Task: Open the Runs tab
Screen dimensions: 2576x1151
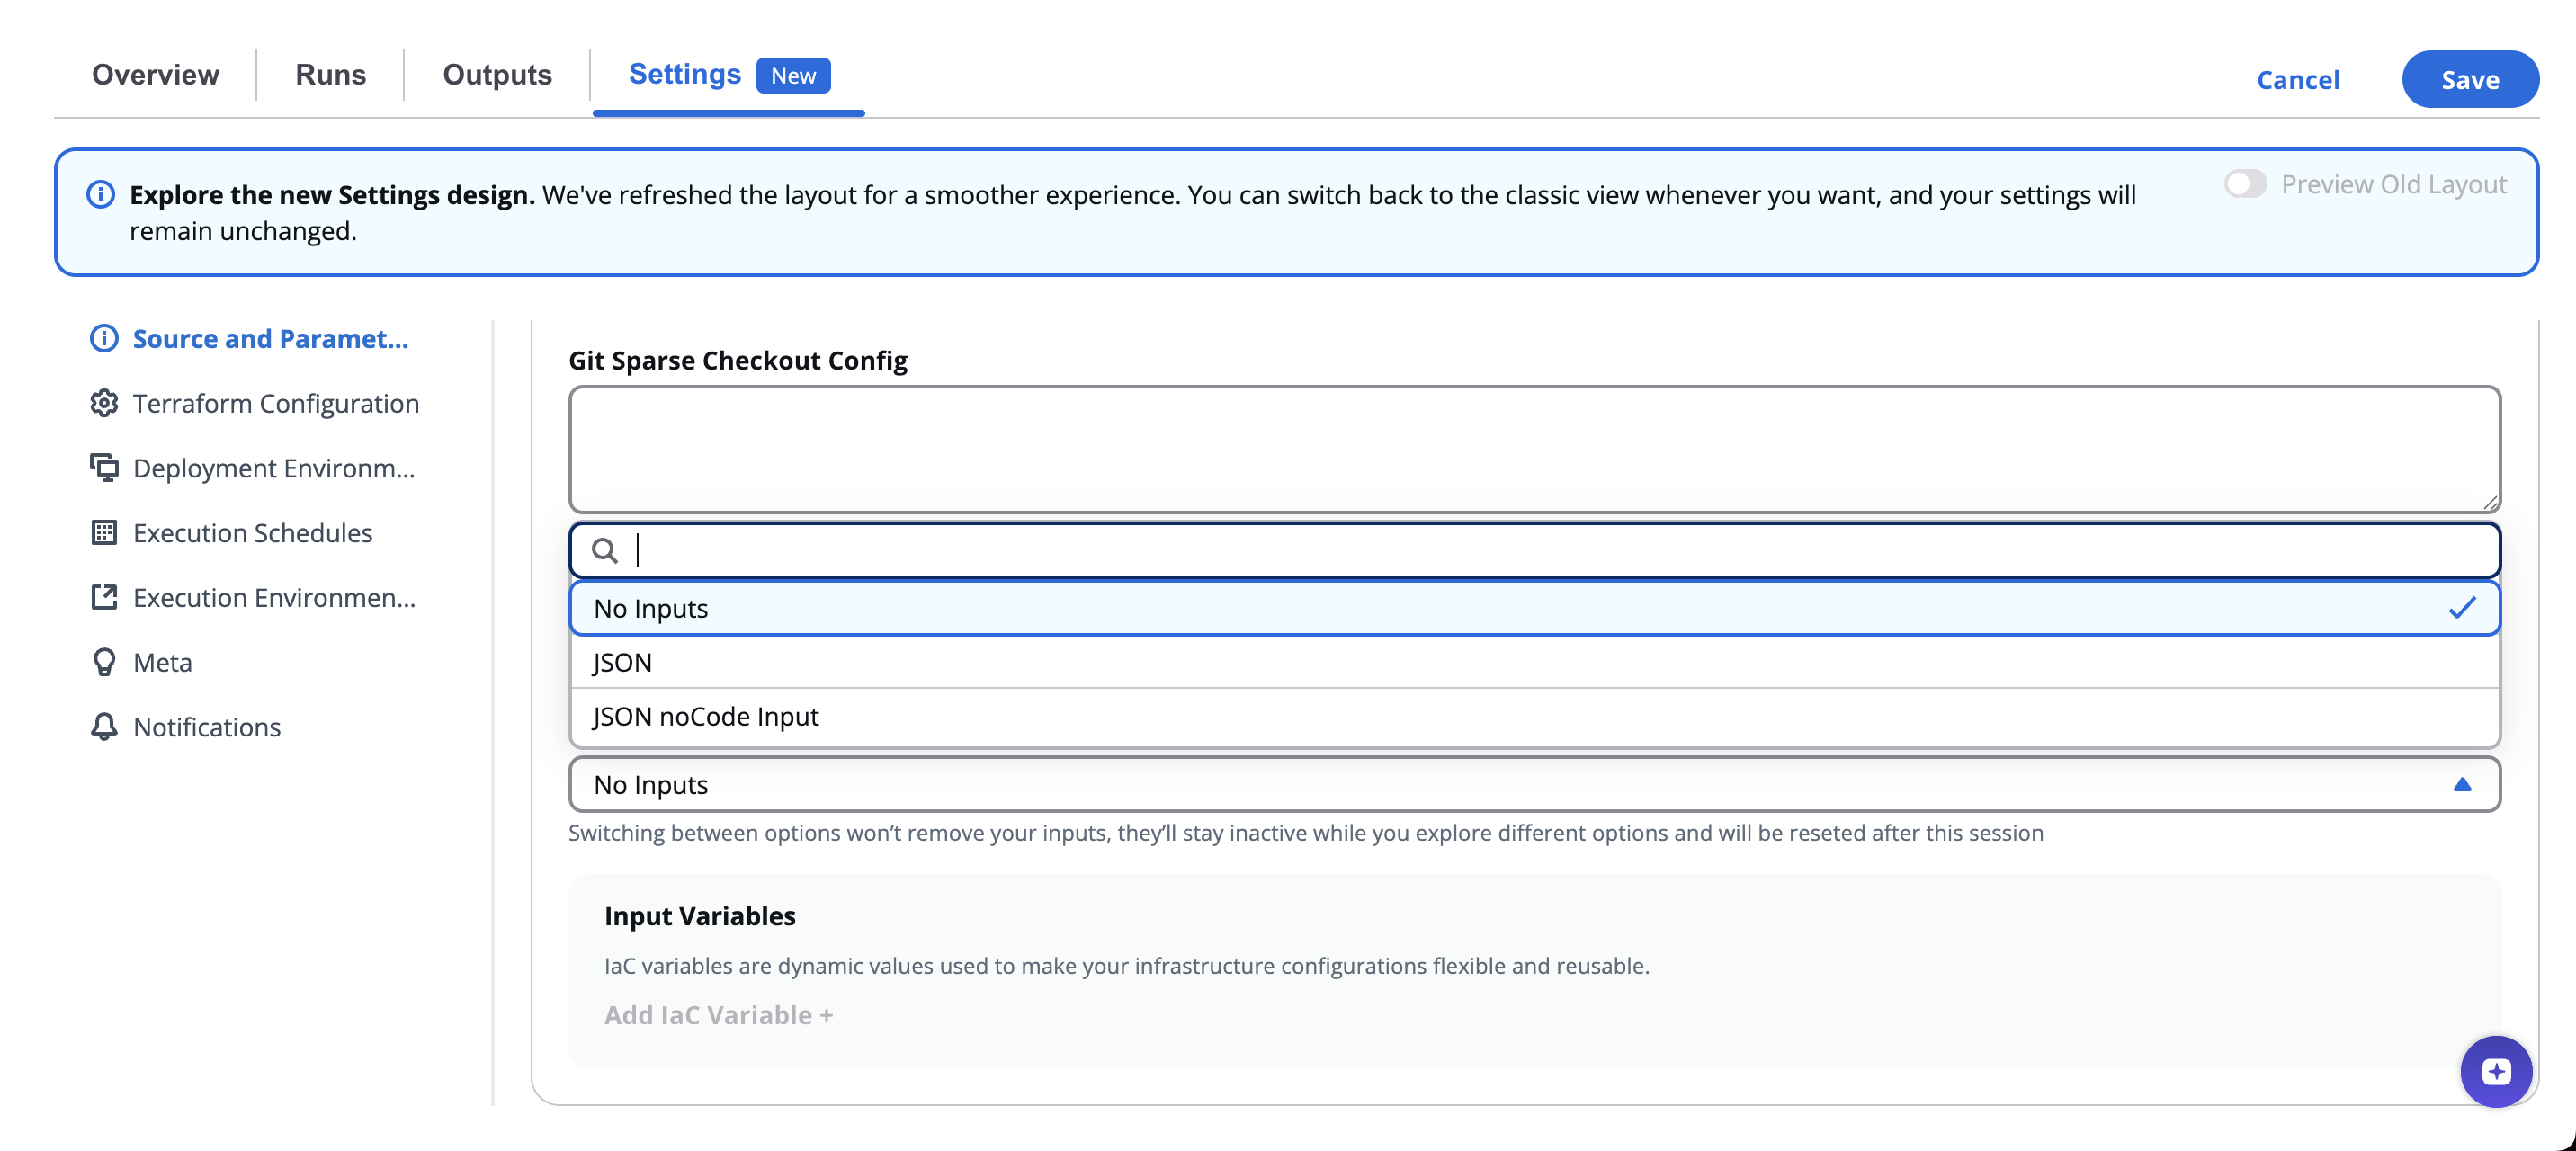Action: [x=330, y=75]
